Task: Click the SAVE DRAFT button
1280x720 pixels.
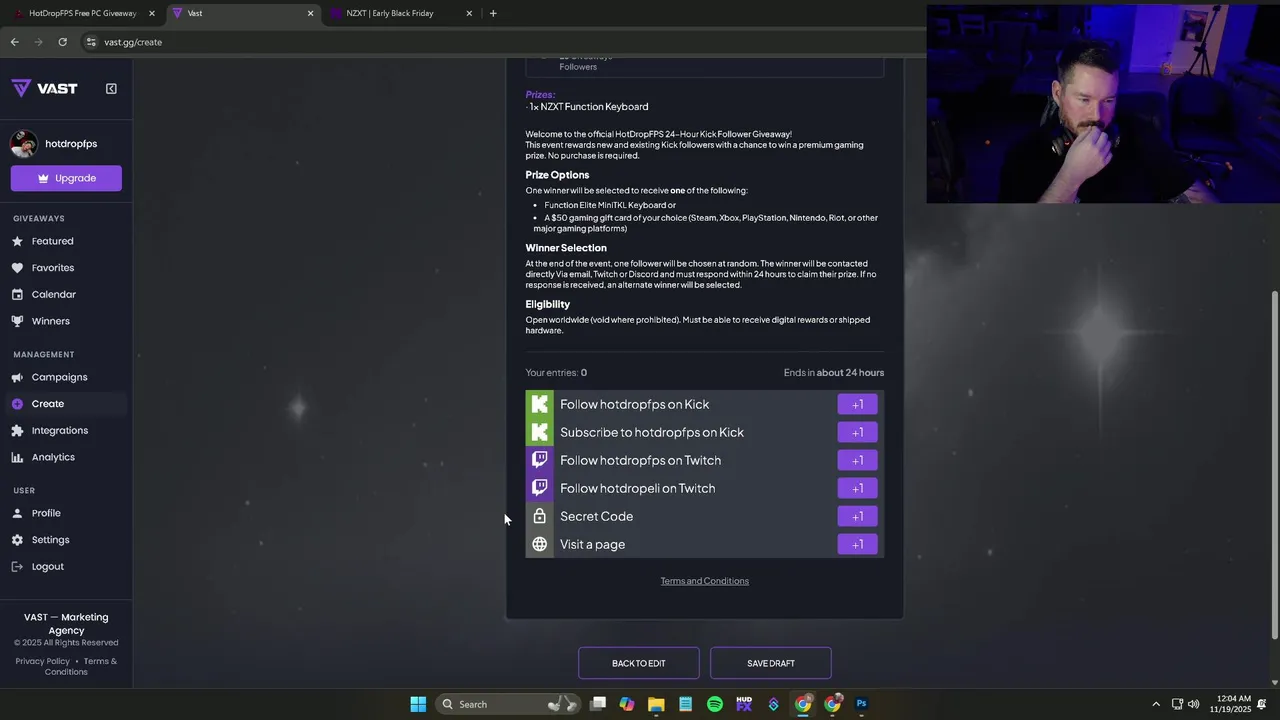Action: 770,663
